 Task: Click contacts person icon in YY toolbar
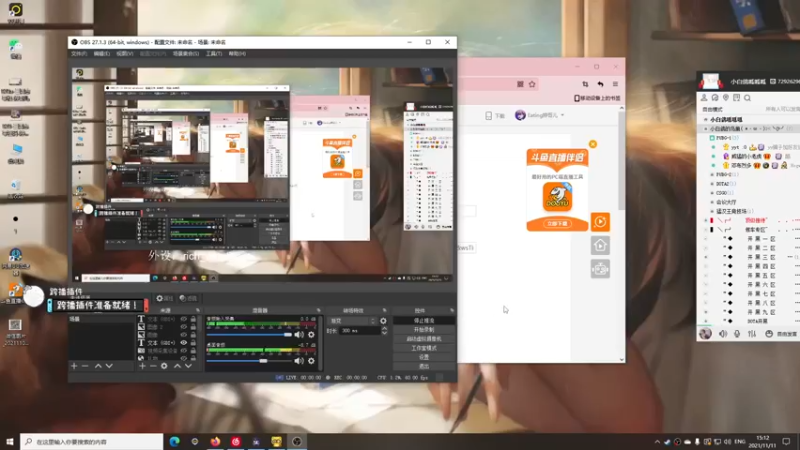click(x=704, y=98)
